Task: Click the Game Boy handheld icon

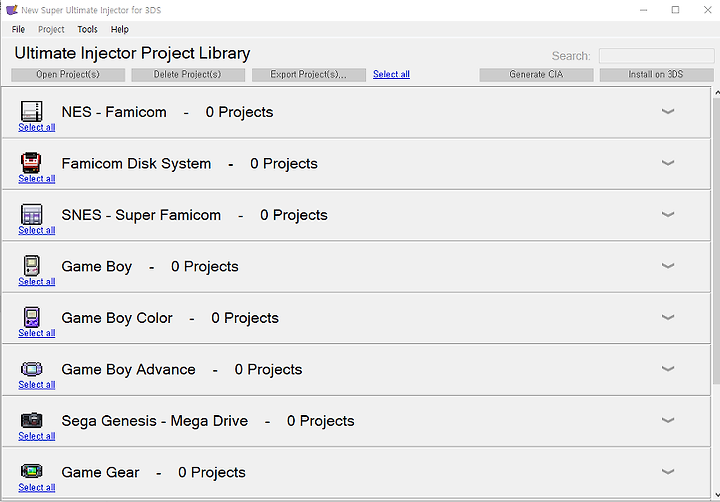Action: tap(32, 265)
